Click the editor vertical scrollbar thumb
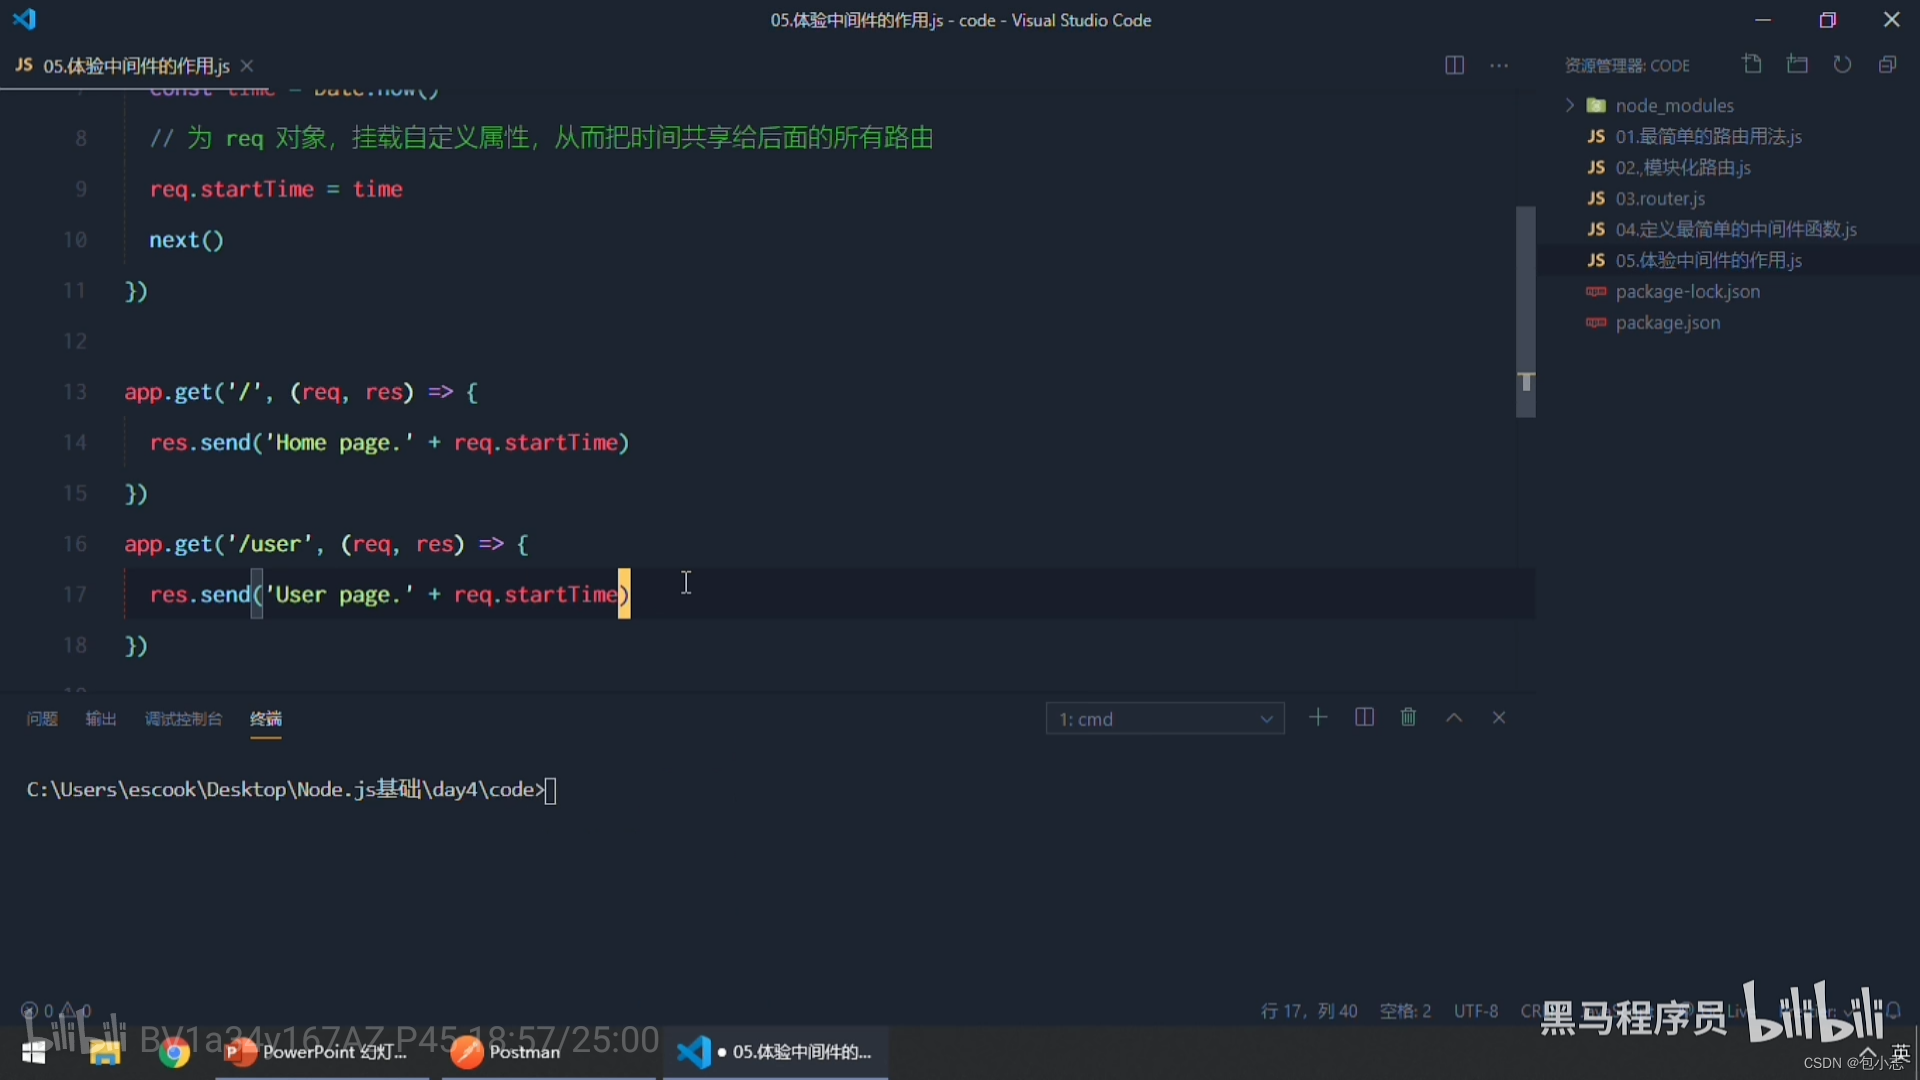The height and width of the screenshot is (1080, 1920). click(1525, 311)
